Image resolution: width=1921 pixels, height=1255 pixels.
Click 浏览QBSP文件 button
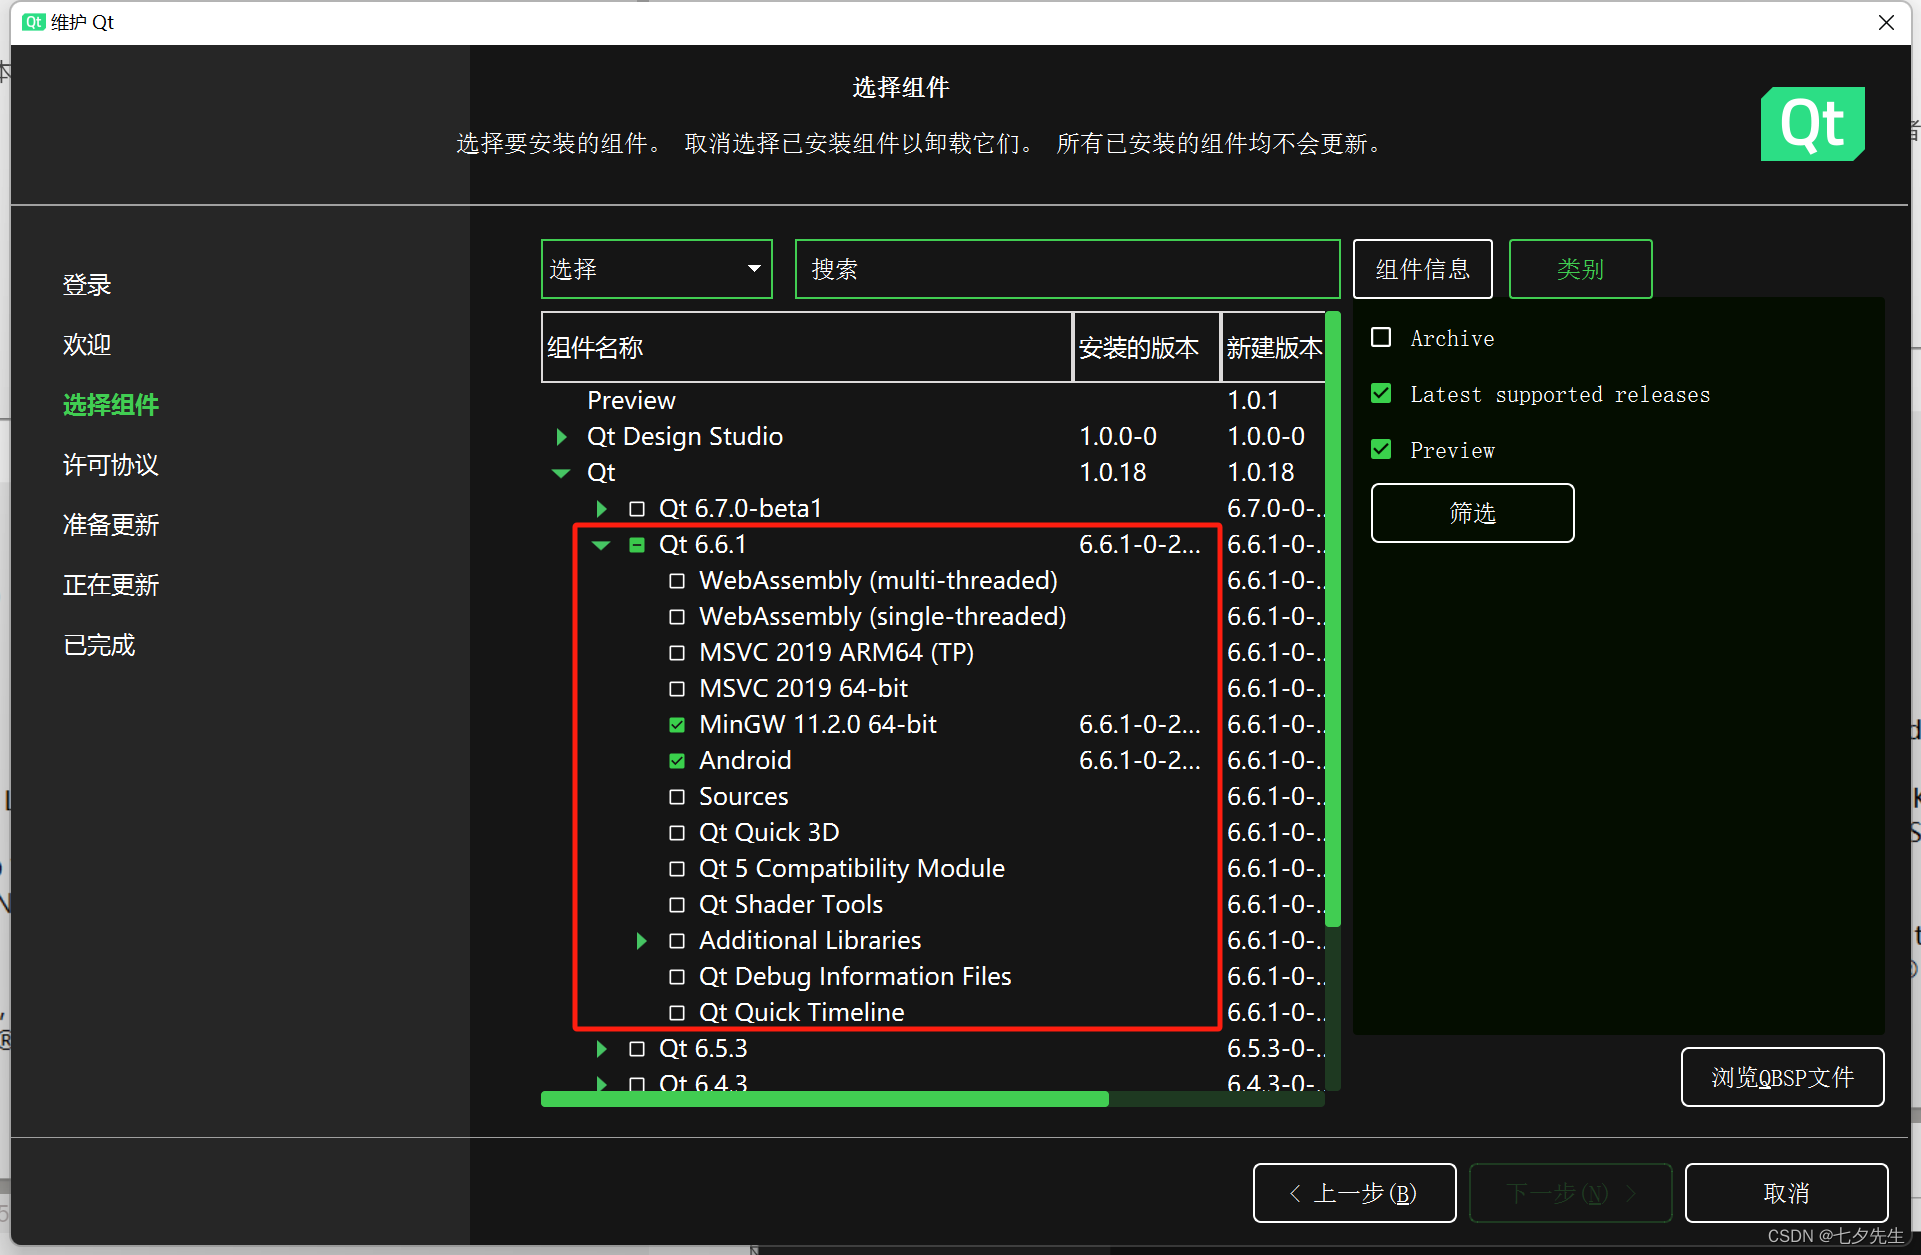pos(1782,1077)
